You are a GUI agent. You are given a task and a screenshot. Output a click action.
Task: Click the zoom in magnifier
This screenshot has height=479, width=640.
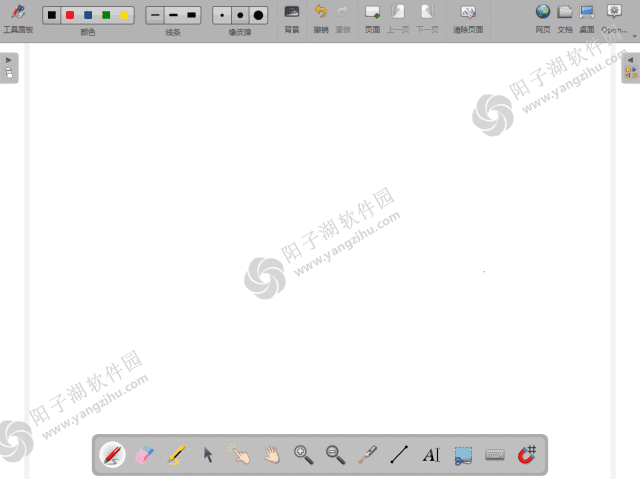[303, 455]
